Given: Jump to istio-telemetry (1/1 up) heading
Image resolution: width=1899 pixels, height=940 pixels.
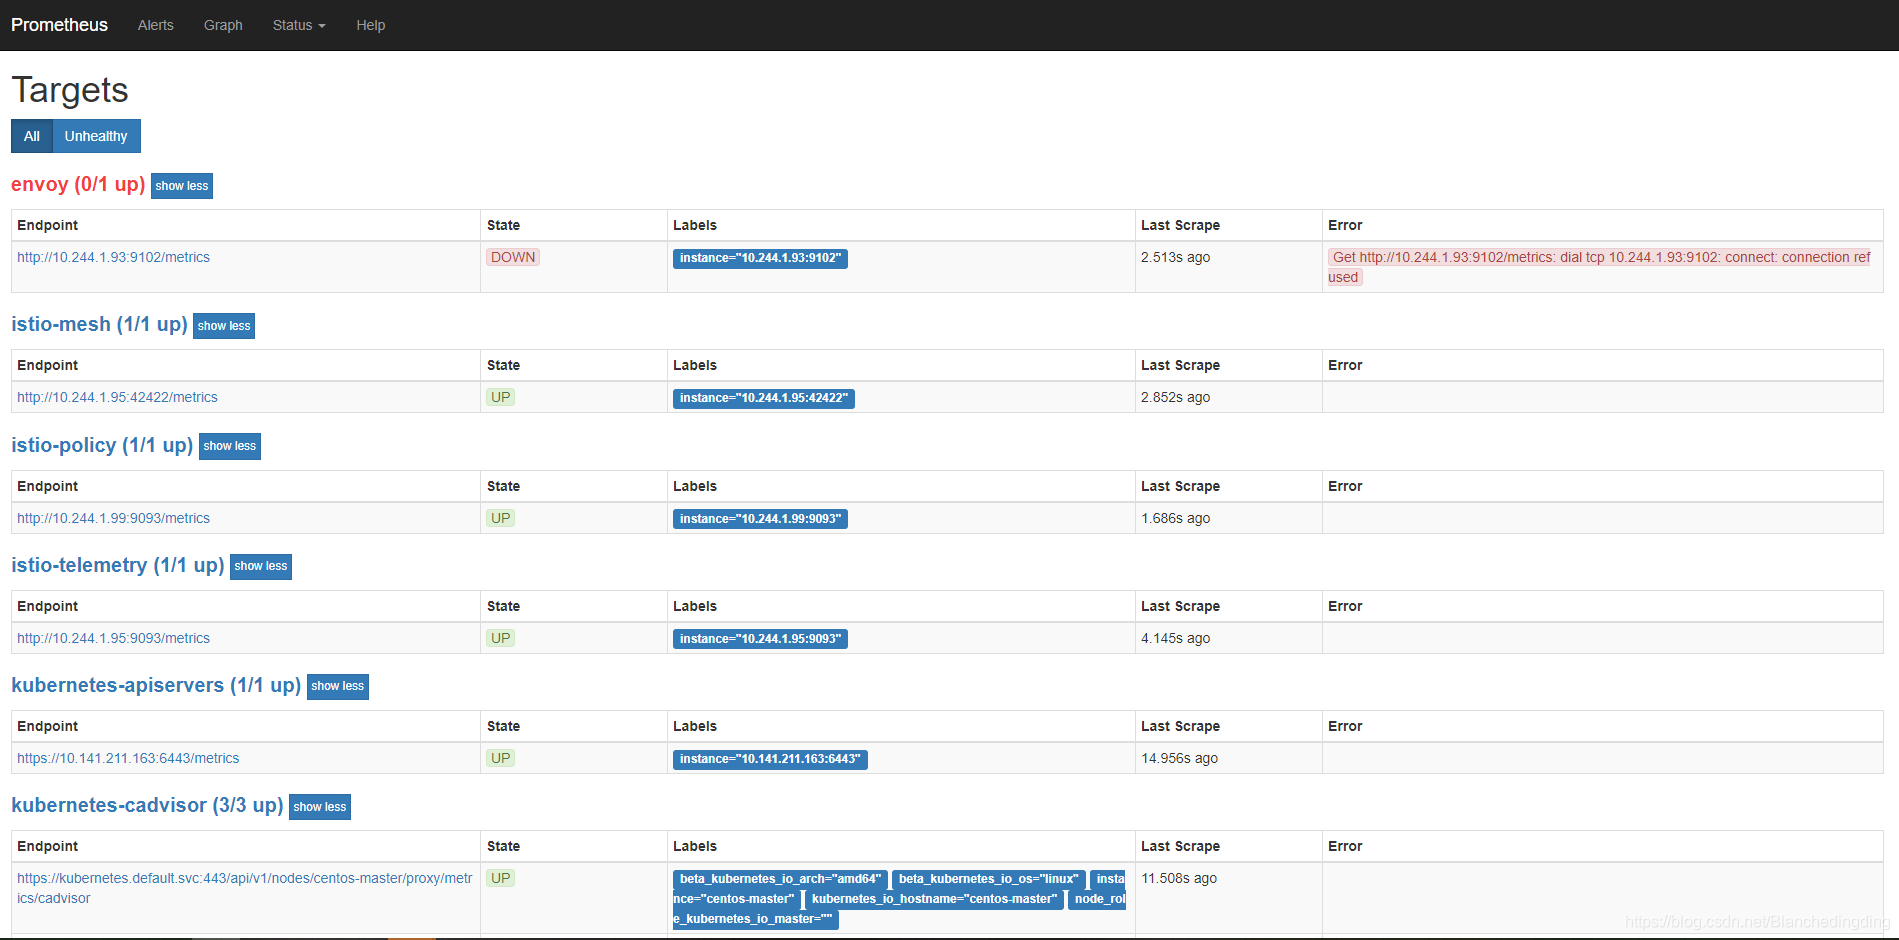Looking at the screenshot, I should 118,565.
